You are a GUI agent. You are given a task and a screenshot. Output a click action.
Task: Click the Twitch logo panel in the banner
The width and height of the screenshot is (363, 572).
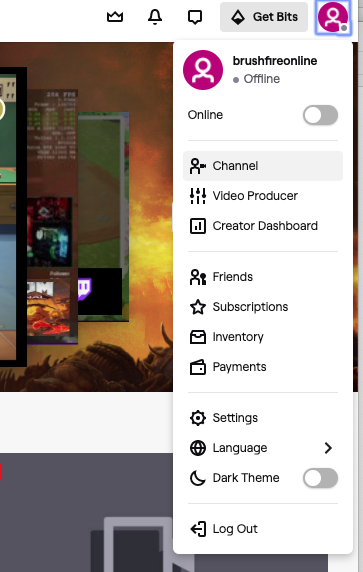coord(100,291)
